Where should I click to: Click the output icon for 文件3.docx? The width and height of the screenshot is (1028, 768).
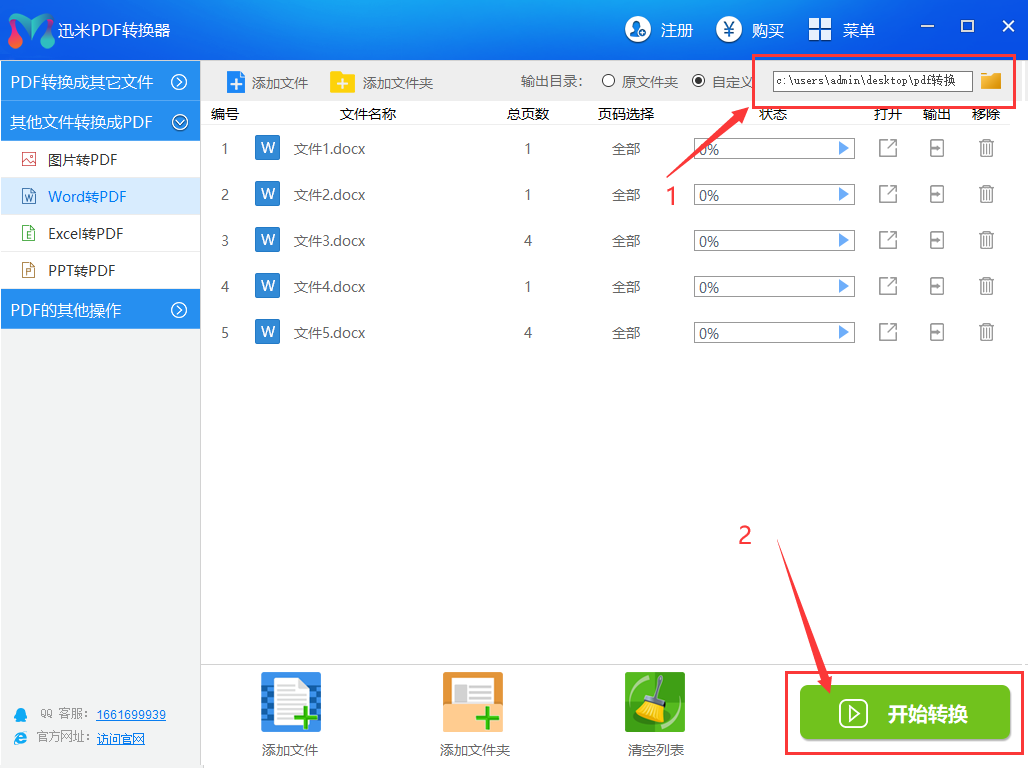(x=936, y=241)
